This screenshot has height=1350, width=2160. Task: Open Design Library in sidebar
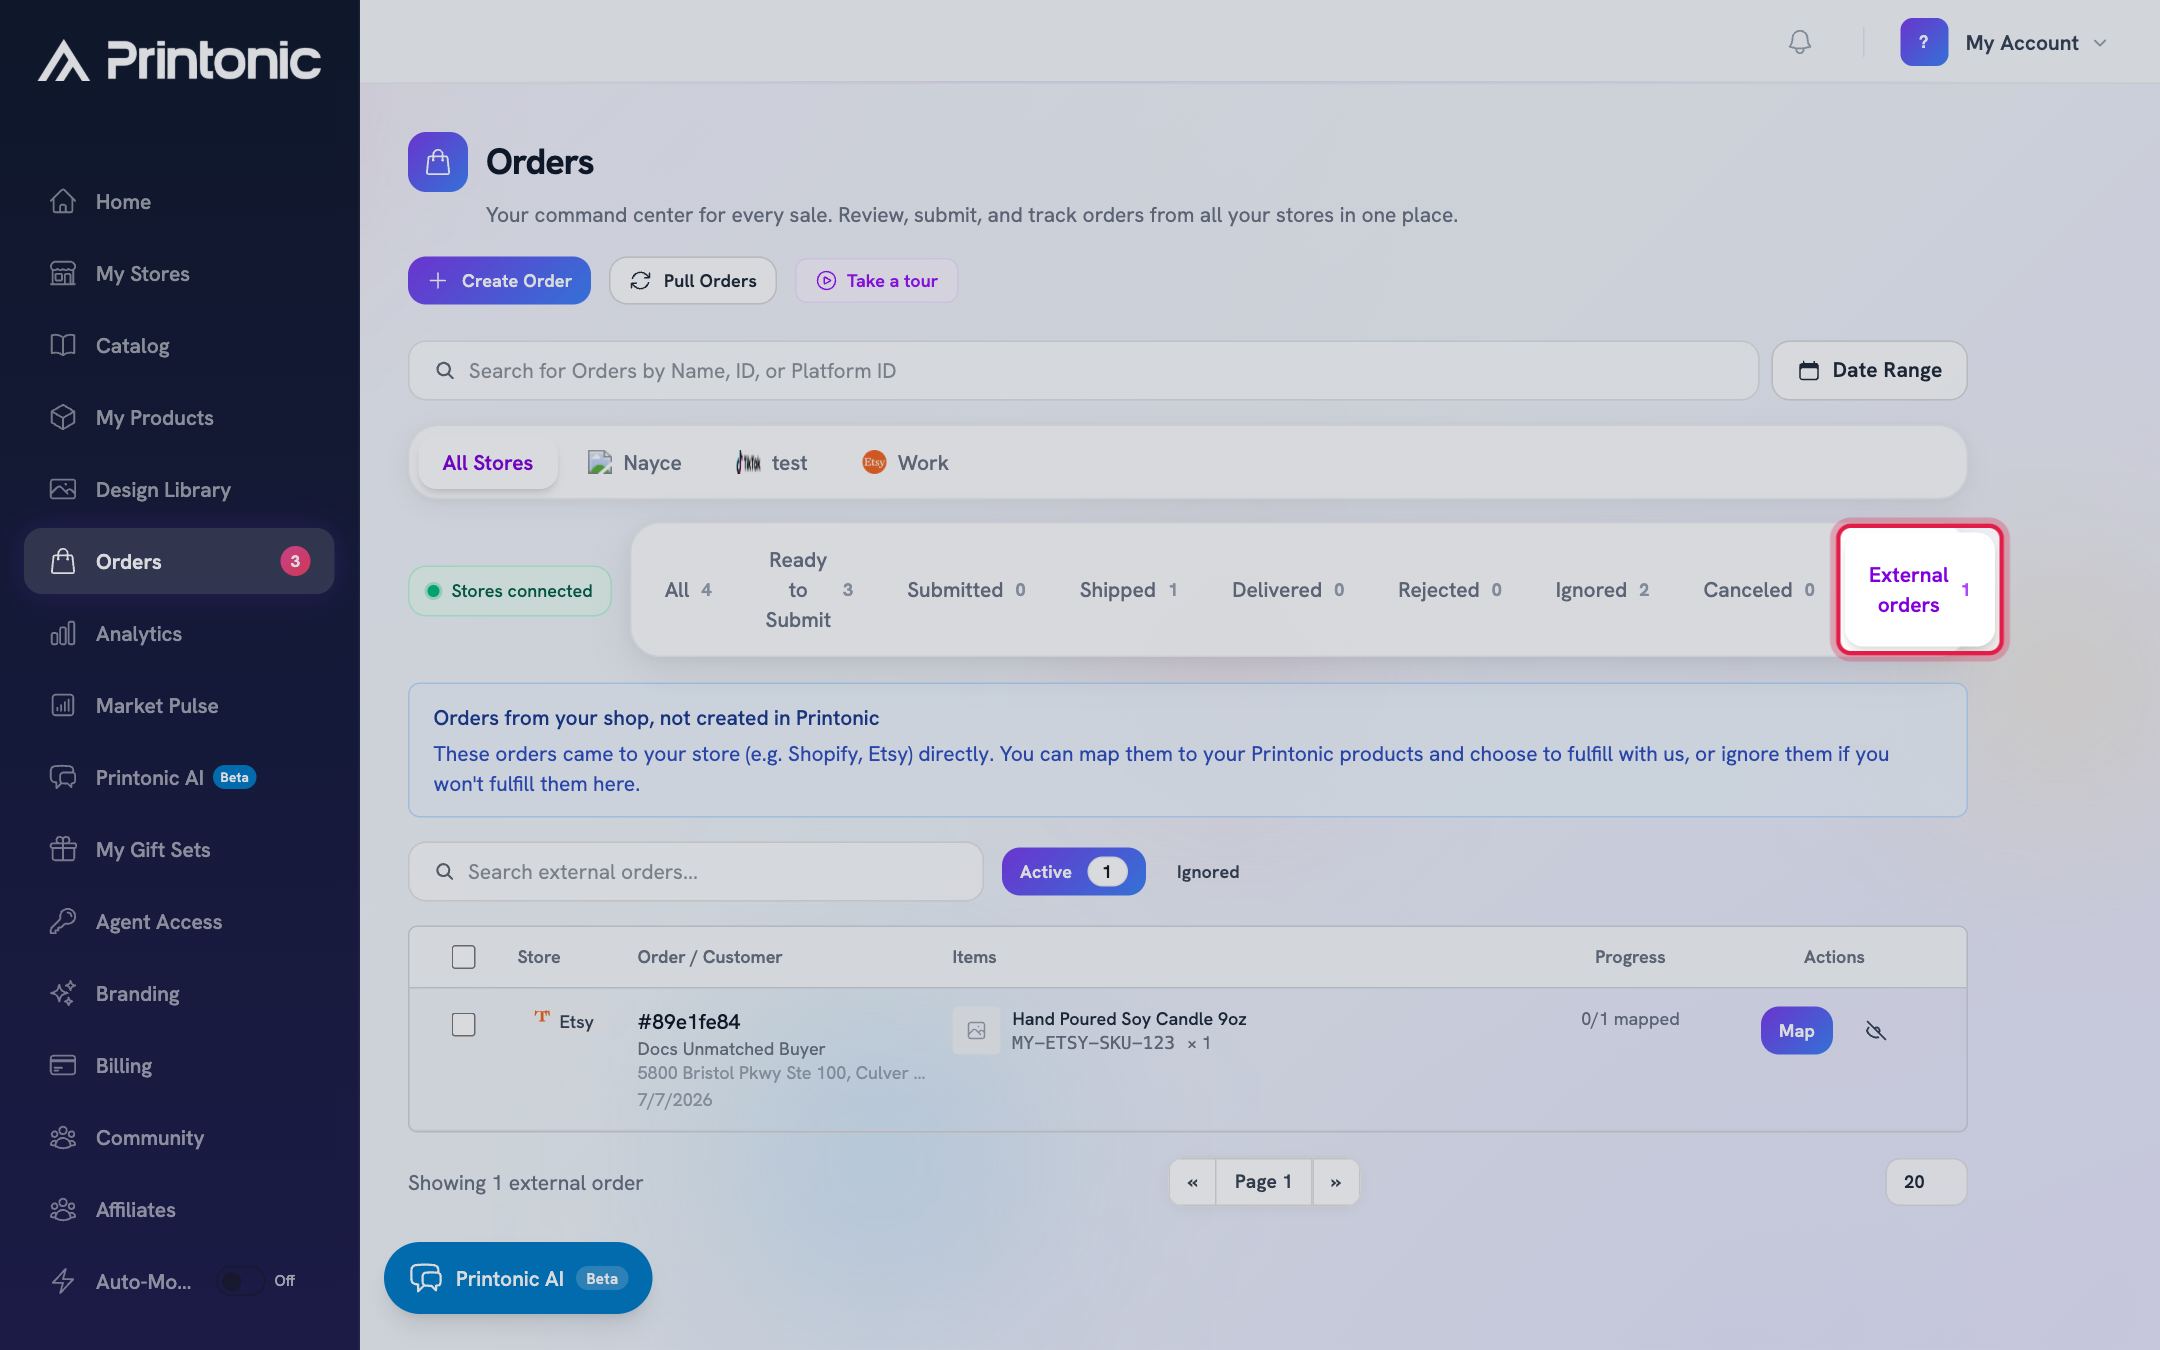(x=179, y=490)
